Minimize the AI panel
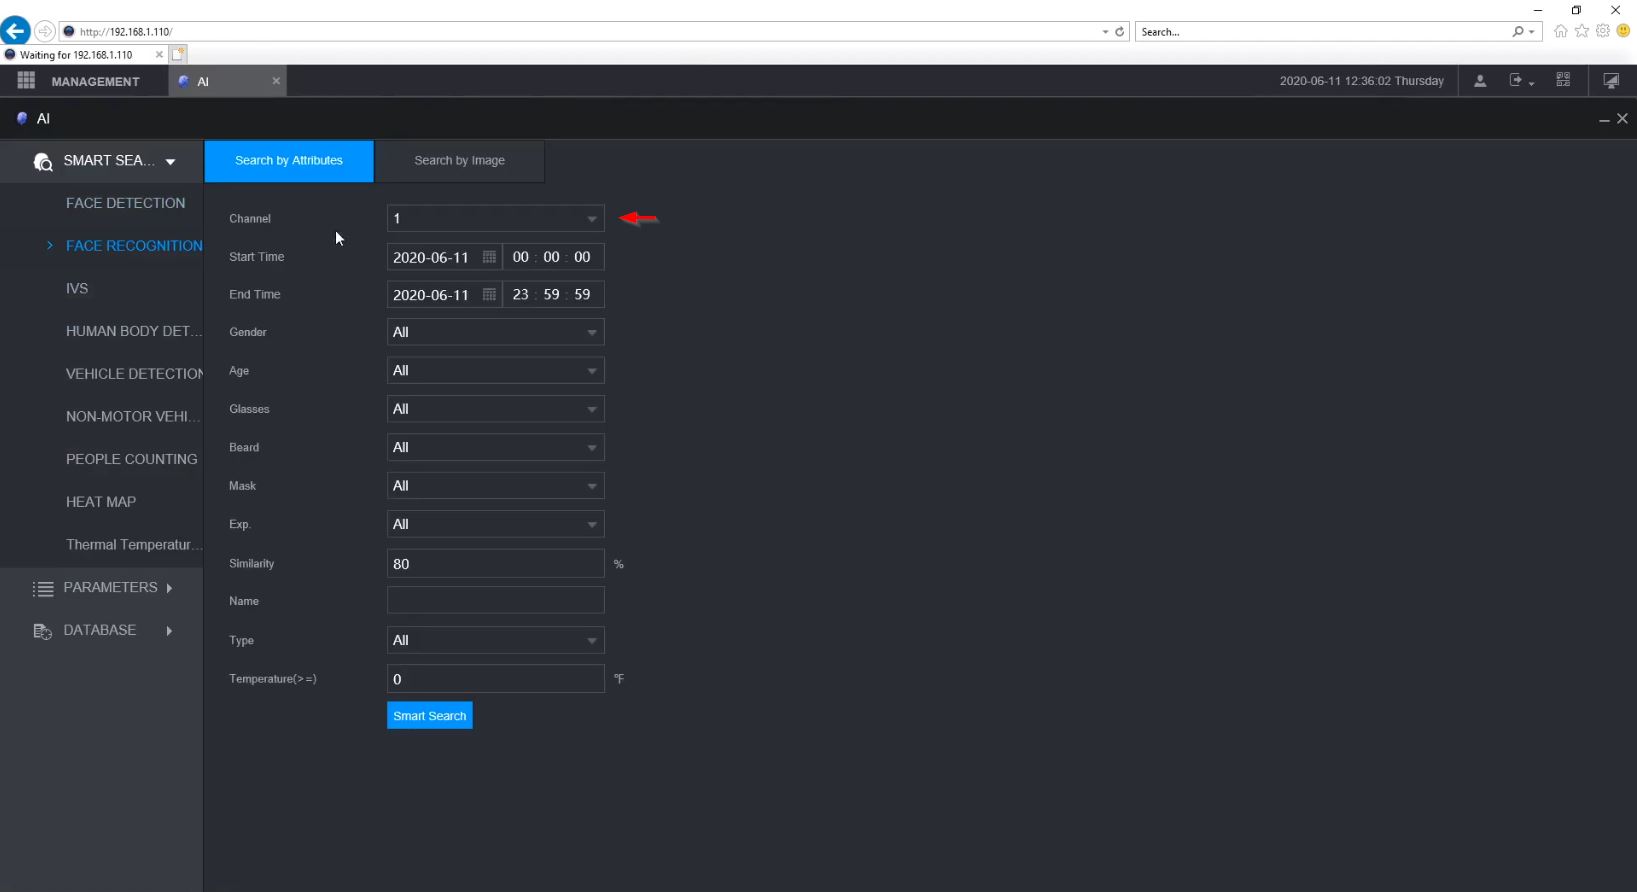 (x=1604, y=119)
